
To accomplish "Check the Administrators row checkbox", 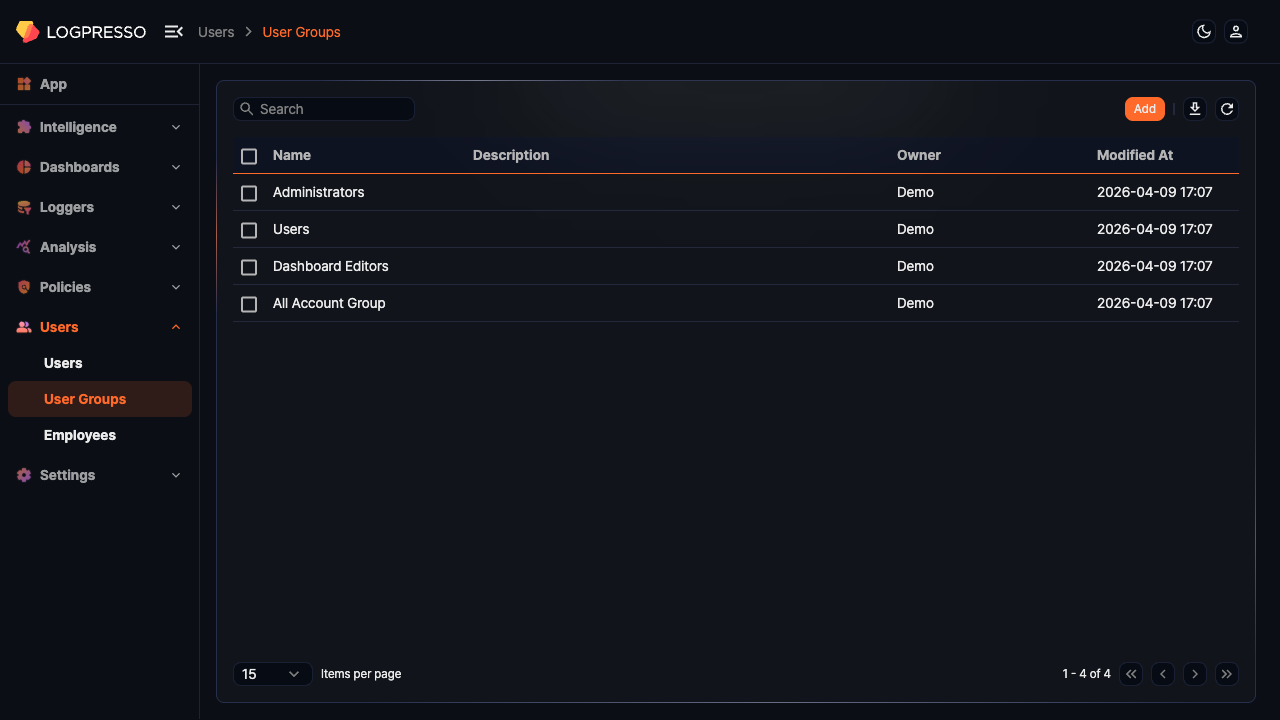I will (x=248, y=193).
